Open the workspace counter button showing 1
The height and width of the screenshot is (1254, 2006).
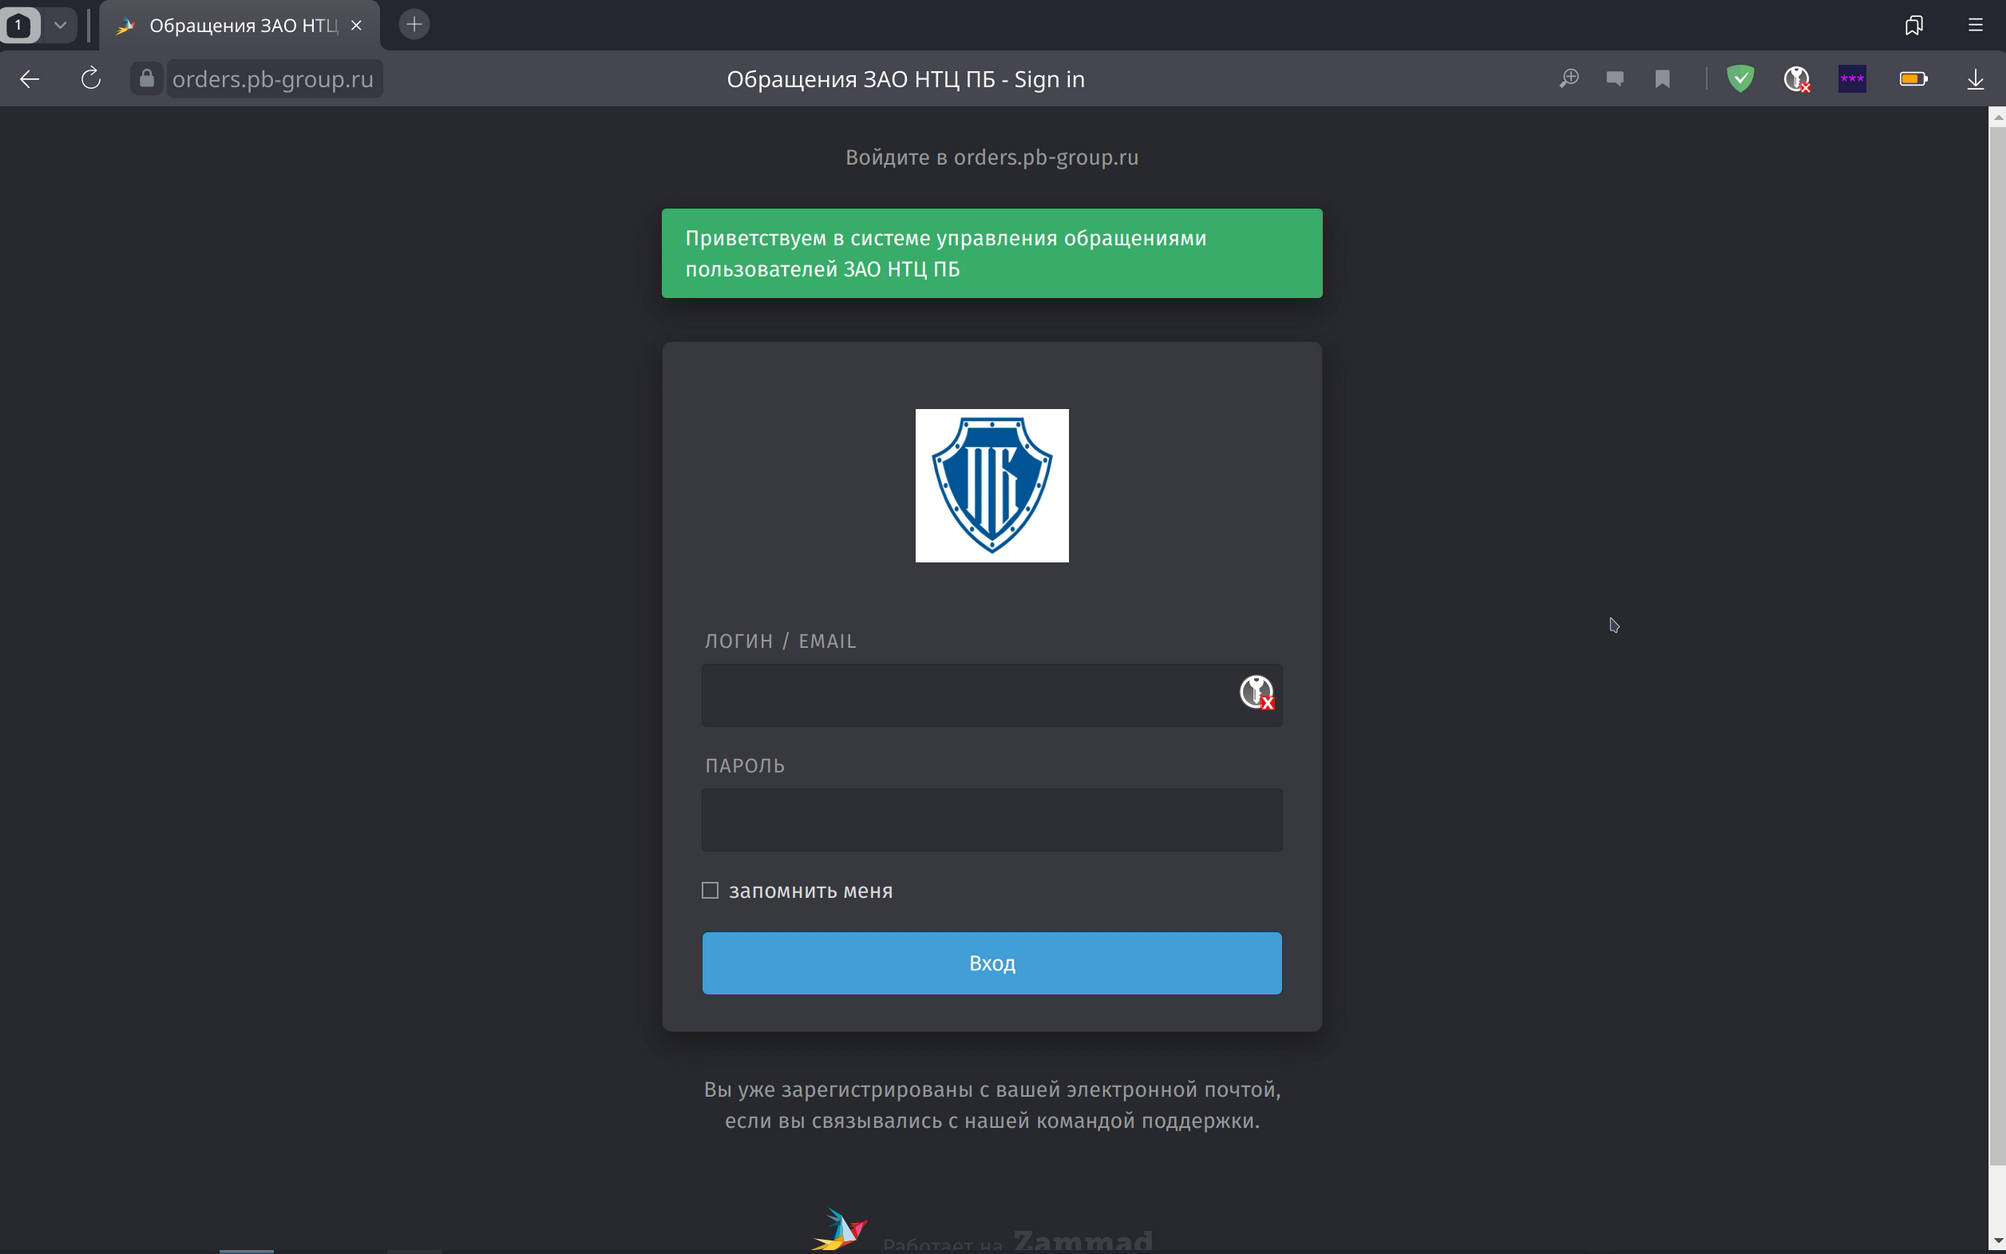[x=19, y=25]
